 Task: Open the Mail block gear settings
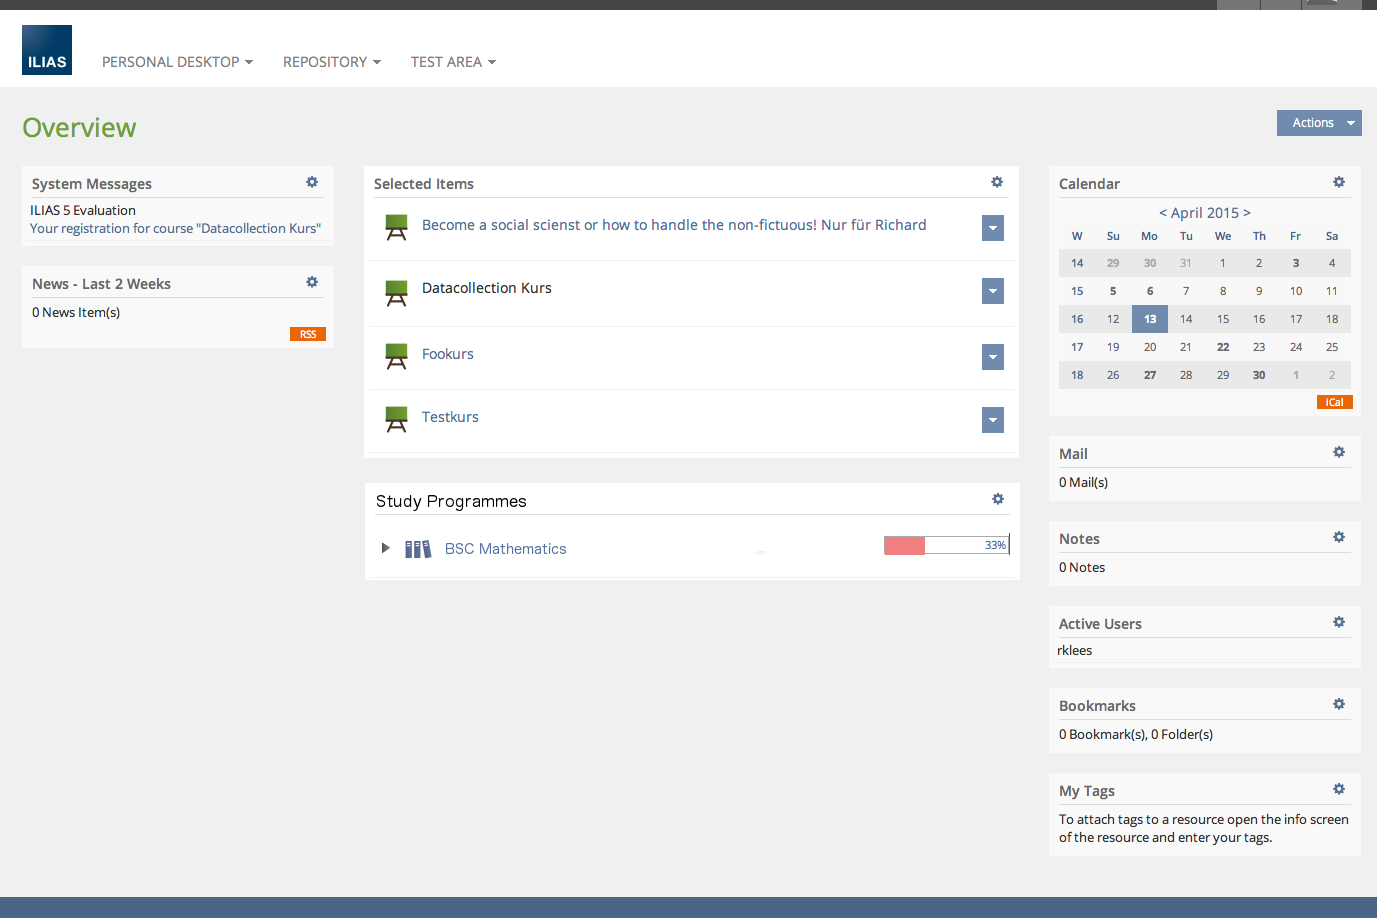pos(1339,452)
